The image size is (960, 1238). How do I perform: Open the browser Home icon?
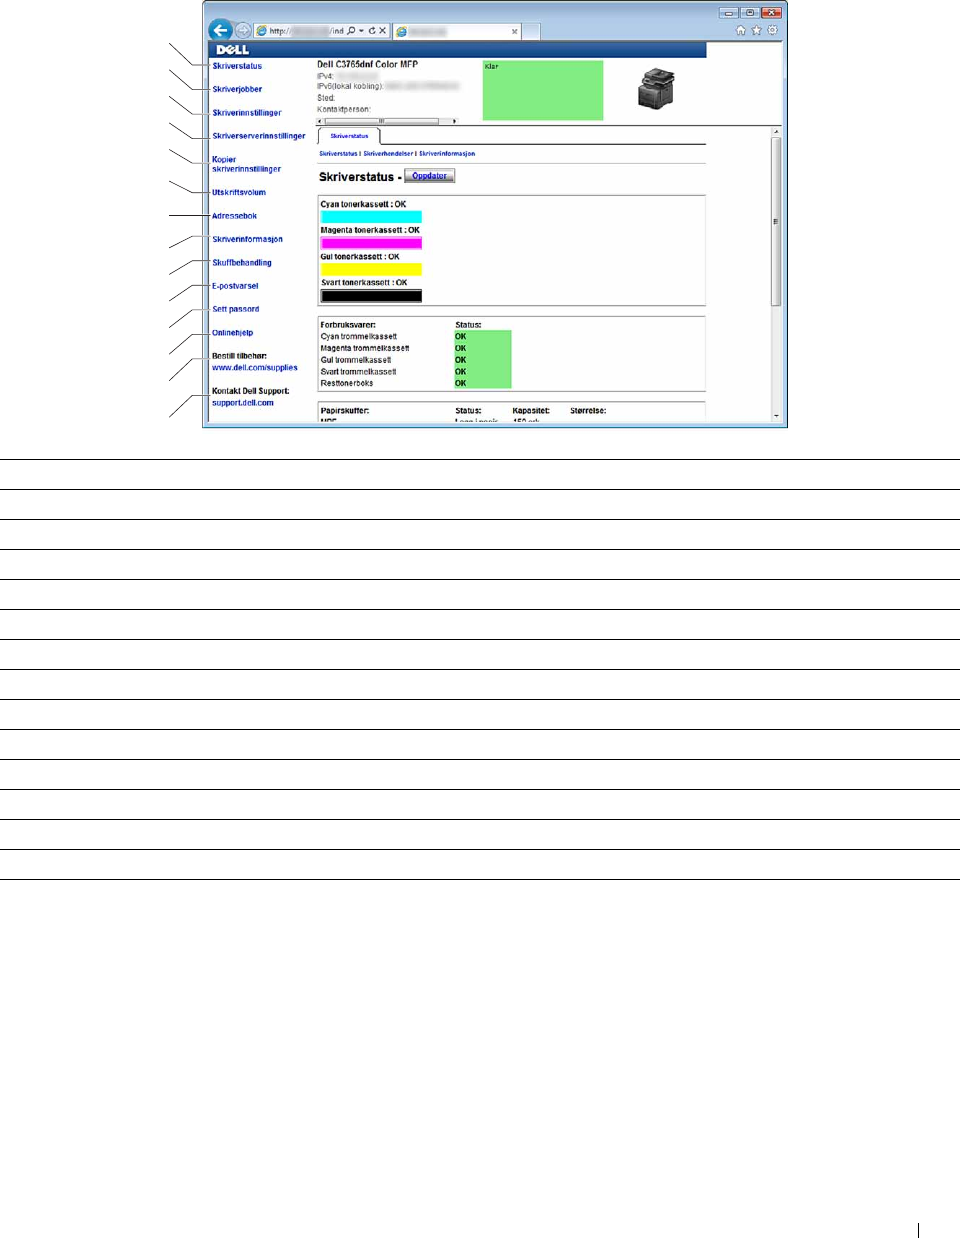click(741, 30)
